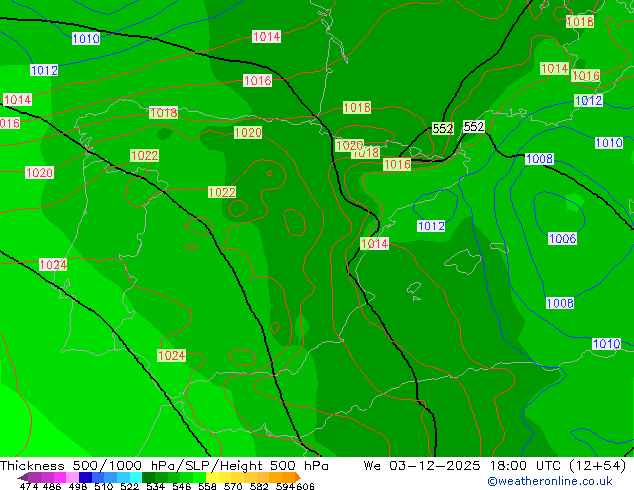Click the purple arrow at the legend start

pyautogui.click(x=23, y=477)
